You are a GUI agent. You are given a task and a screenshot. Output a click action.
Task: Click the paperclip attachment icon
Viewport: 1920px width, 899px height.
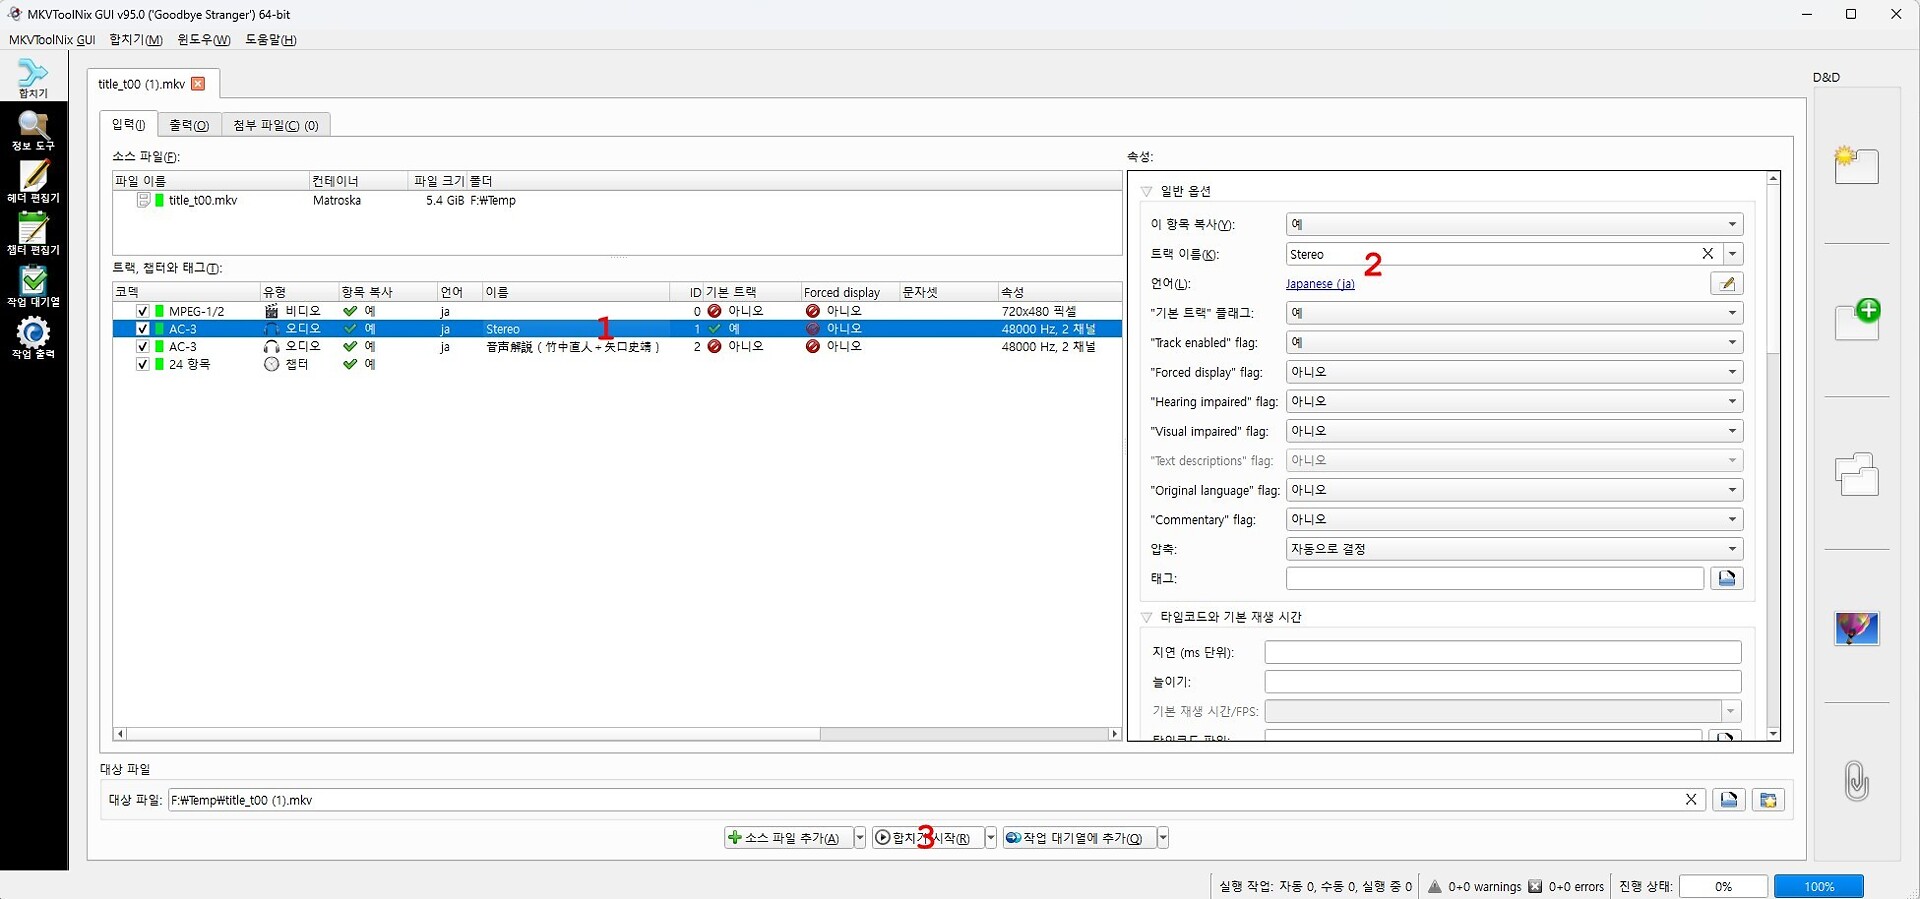(1856, 780)
